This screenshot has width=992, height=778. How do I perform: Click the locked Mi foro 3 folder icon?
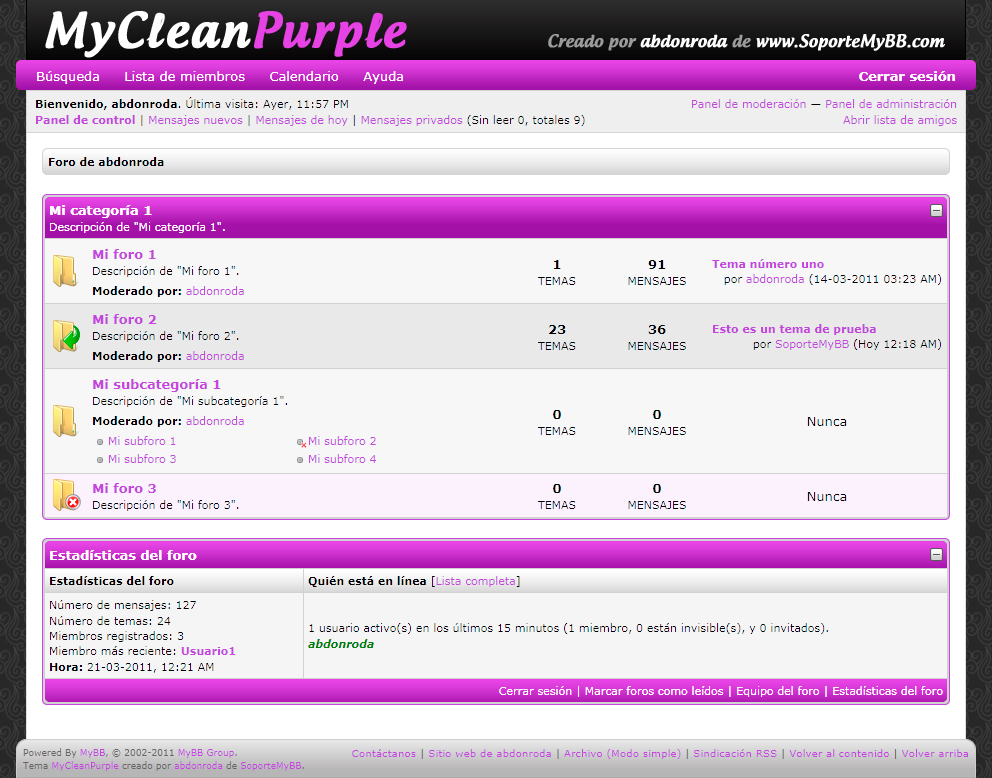click(x=66, y=496)
